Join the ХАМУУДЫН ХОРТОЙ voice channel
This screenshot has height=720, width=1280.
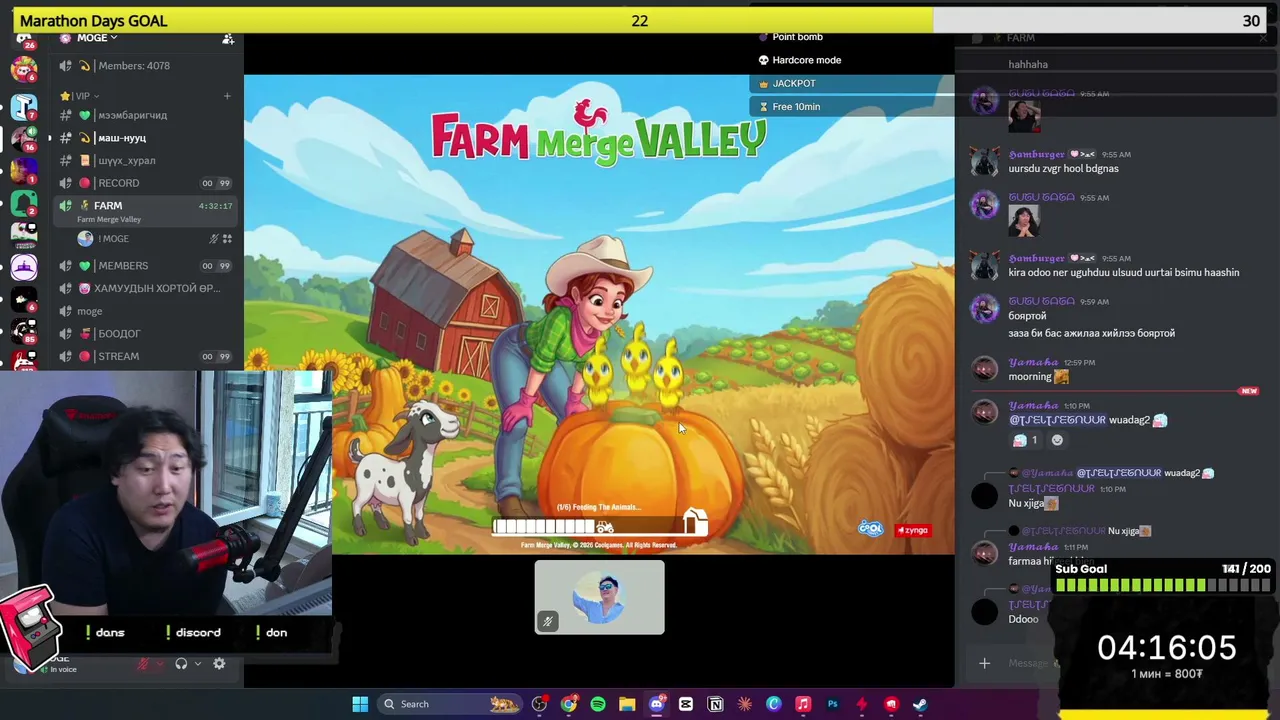click(x=145, y=289)
